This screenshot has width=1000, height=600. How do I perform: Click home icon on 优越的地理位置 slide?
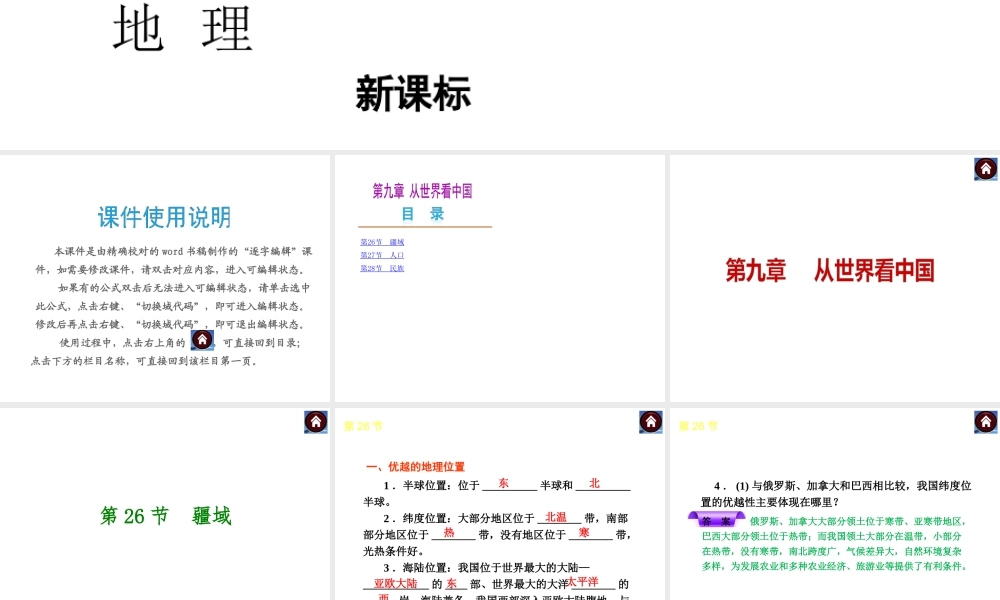pos(651,422)
